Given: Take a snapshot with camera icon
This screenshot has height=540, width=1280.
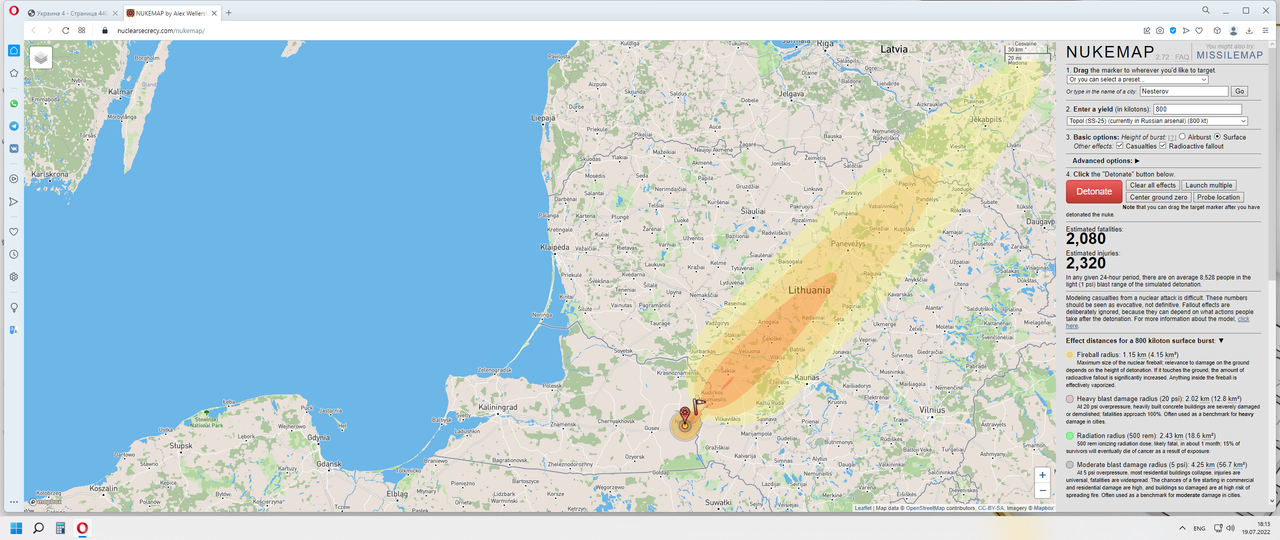Looking at the screenshot, I should (1160, 30).
